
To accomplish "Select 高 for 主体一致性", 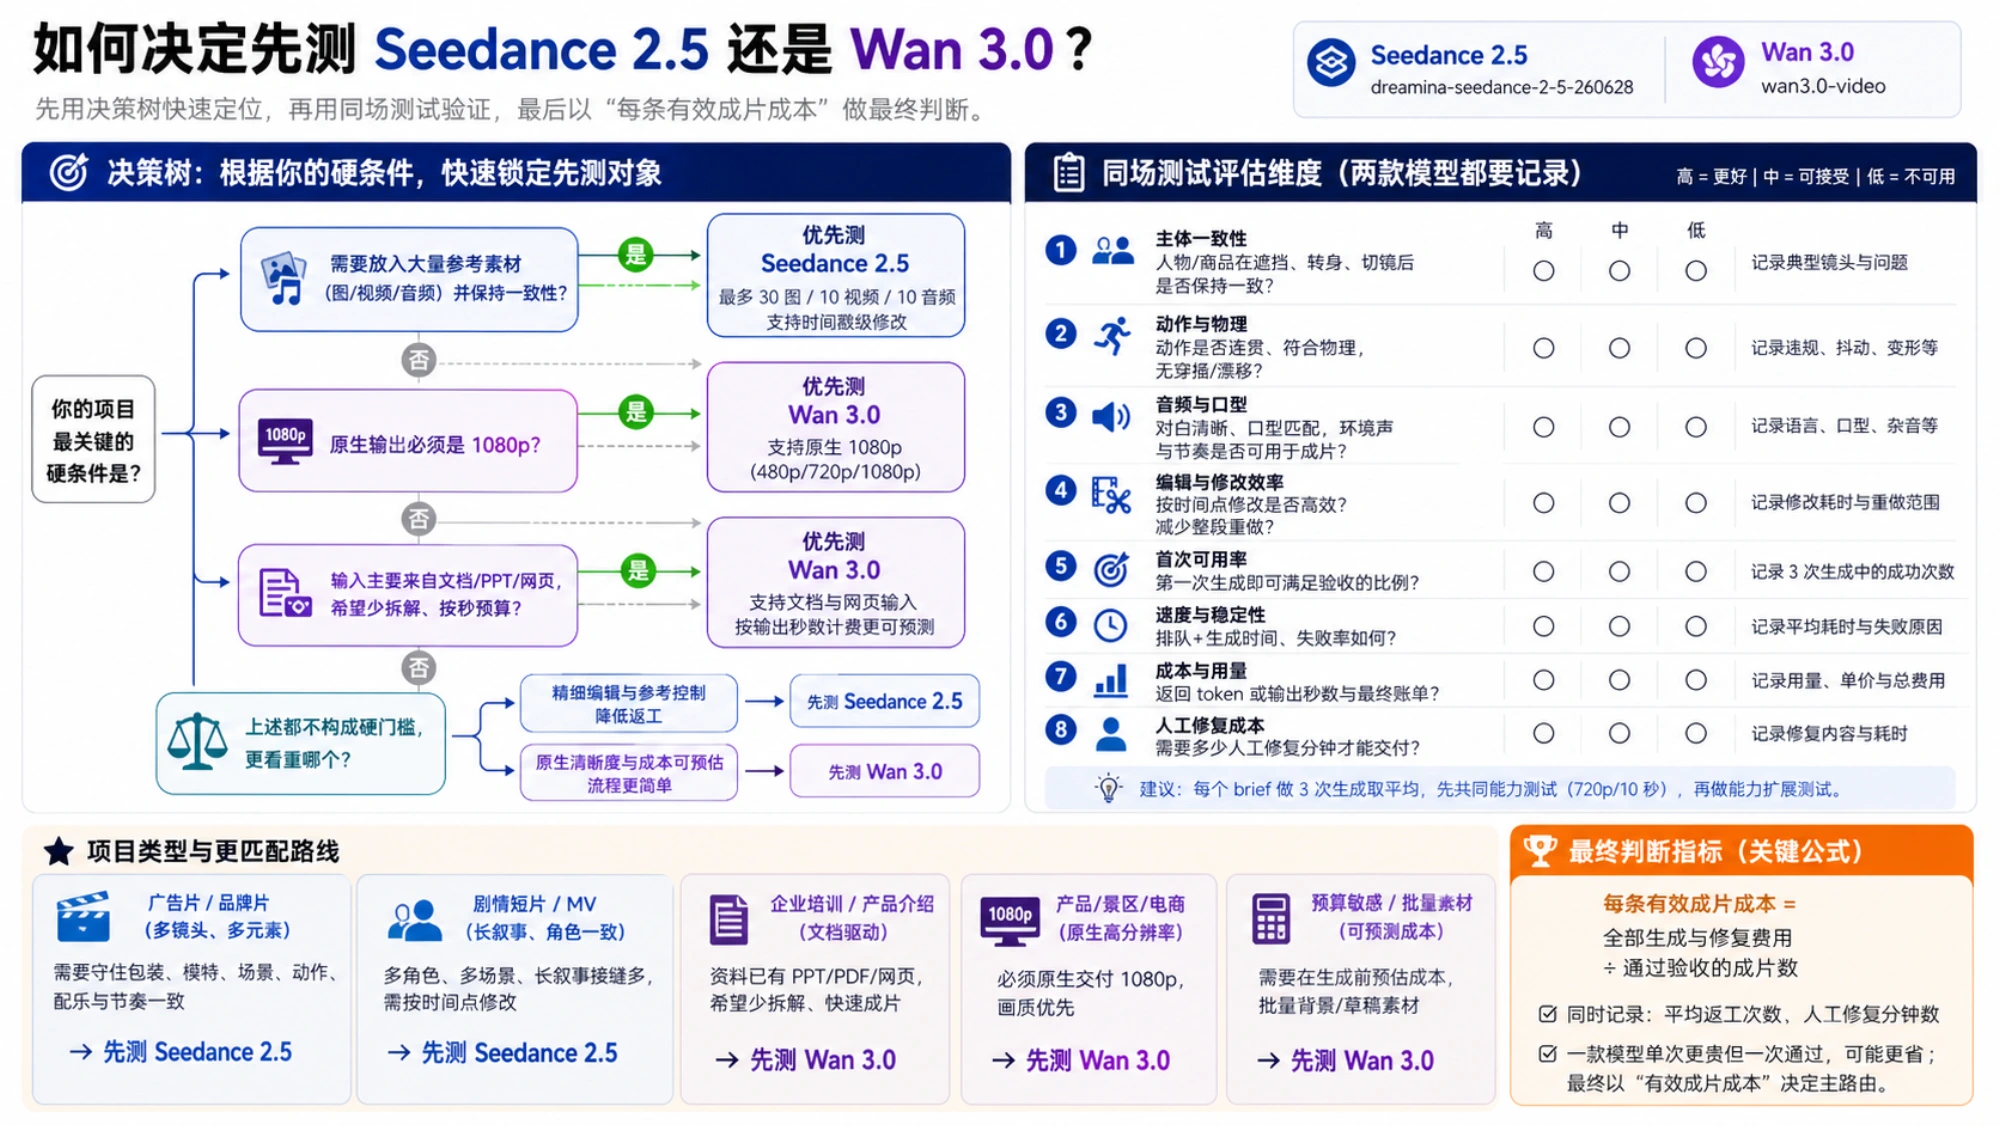I will pos(1544,271).
